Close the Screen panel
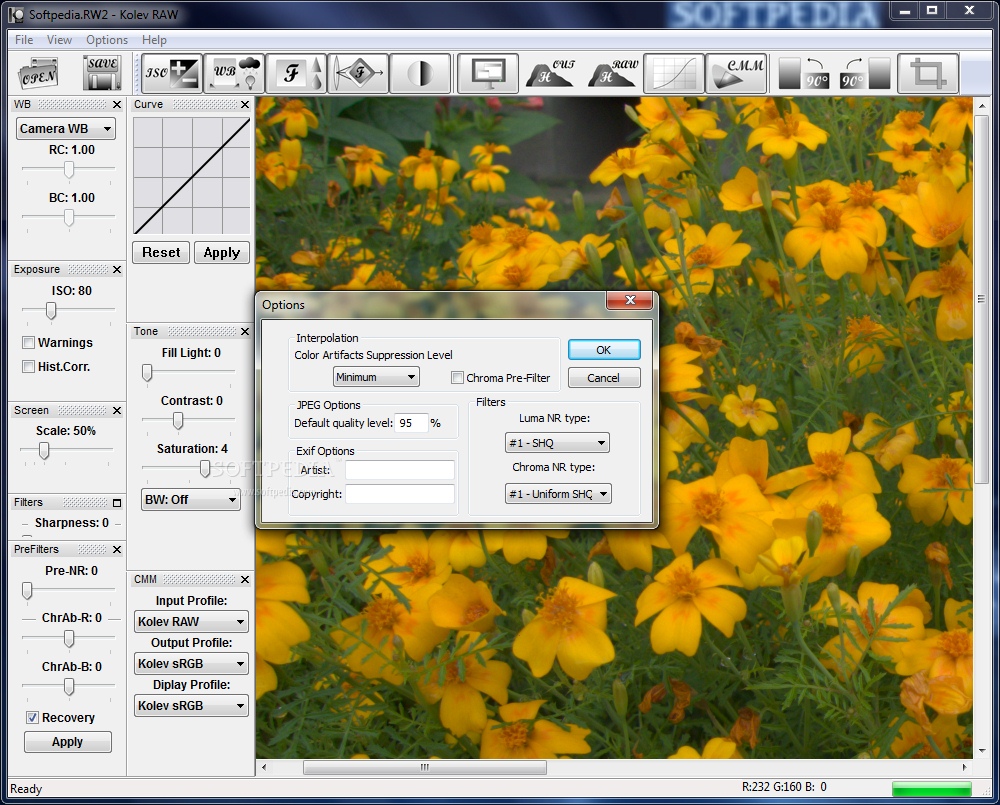The width and height of the screenshot is (1000, 805). [x=117, y=411]
